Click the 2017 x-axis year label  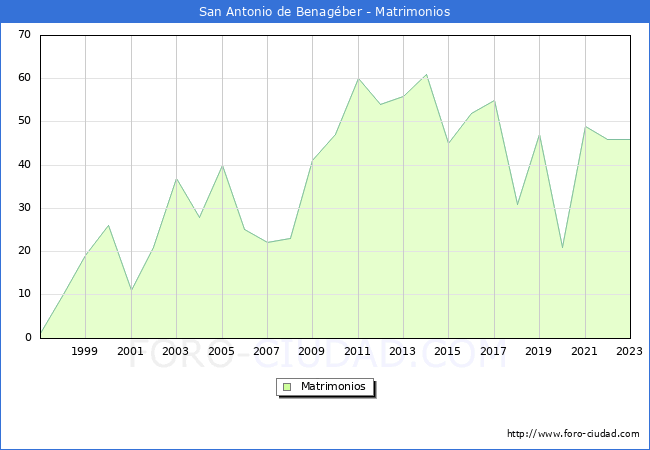pyautogui.click(x=494, y=351)
